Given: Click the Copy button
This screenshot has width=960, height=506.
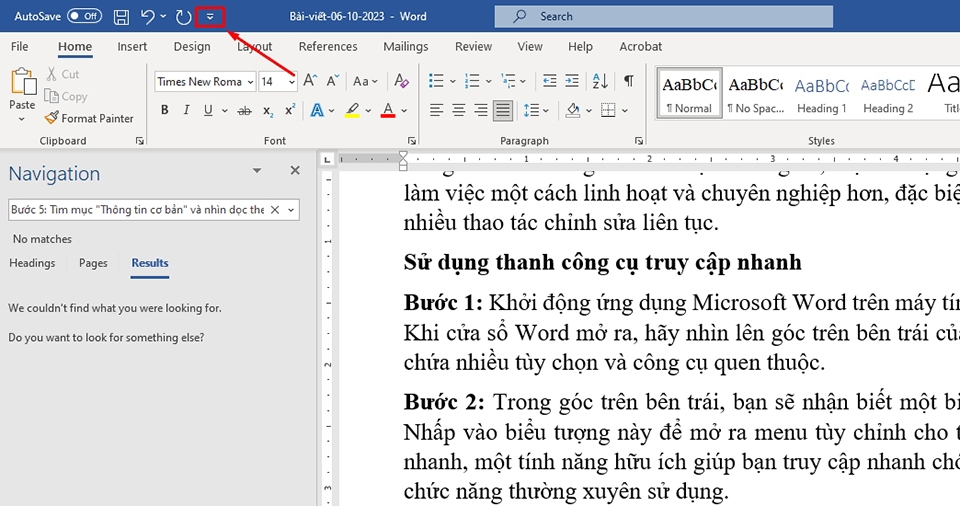Looking at the screenshot, I should (x=66, y=96).
